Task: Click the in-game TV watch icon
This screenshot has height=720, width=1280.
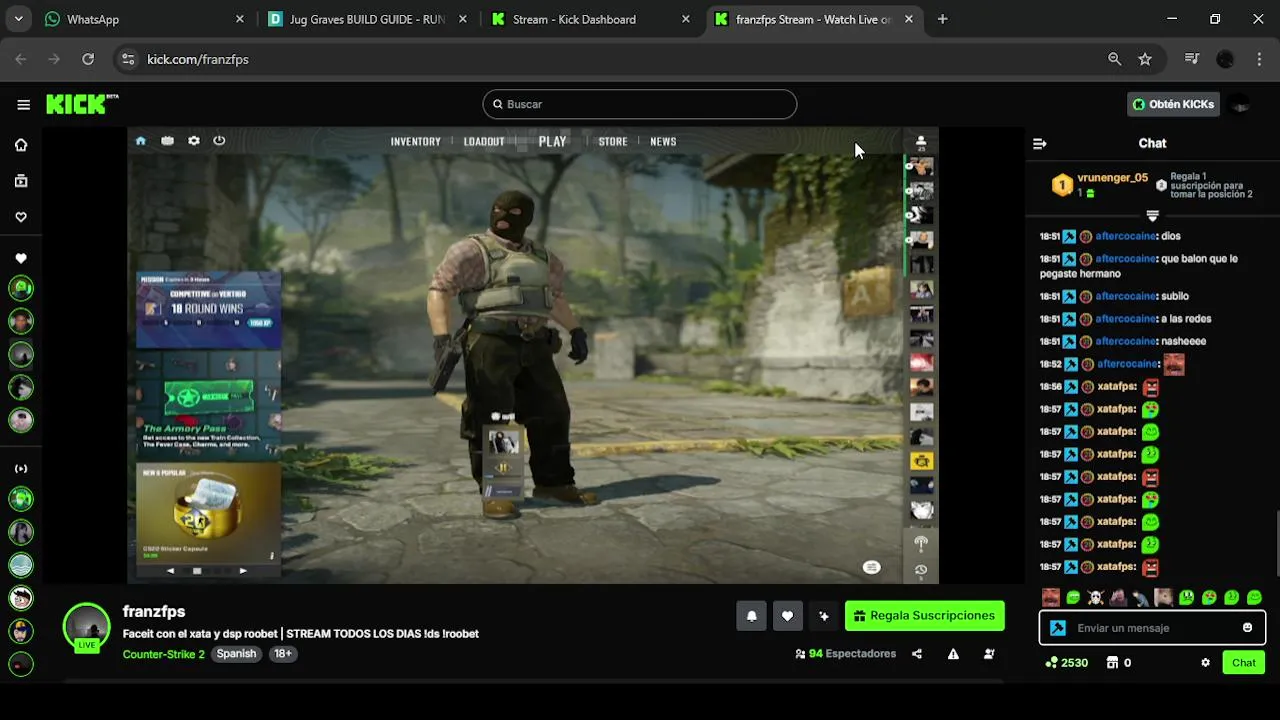Action: pyautogui.click(x=167, y=141)
